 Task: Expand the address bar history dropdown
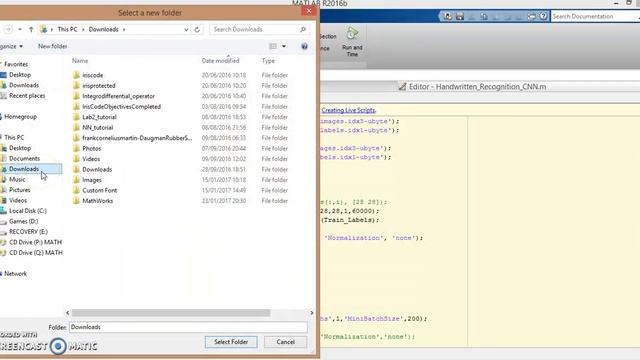186,29
